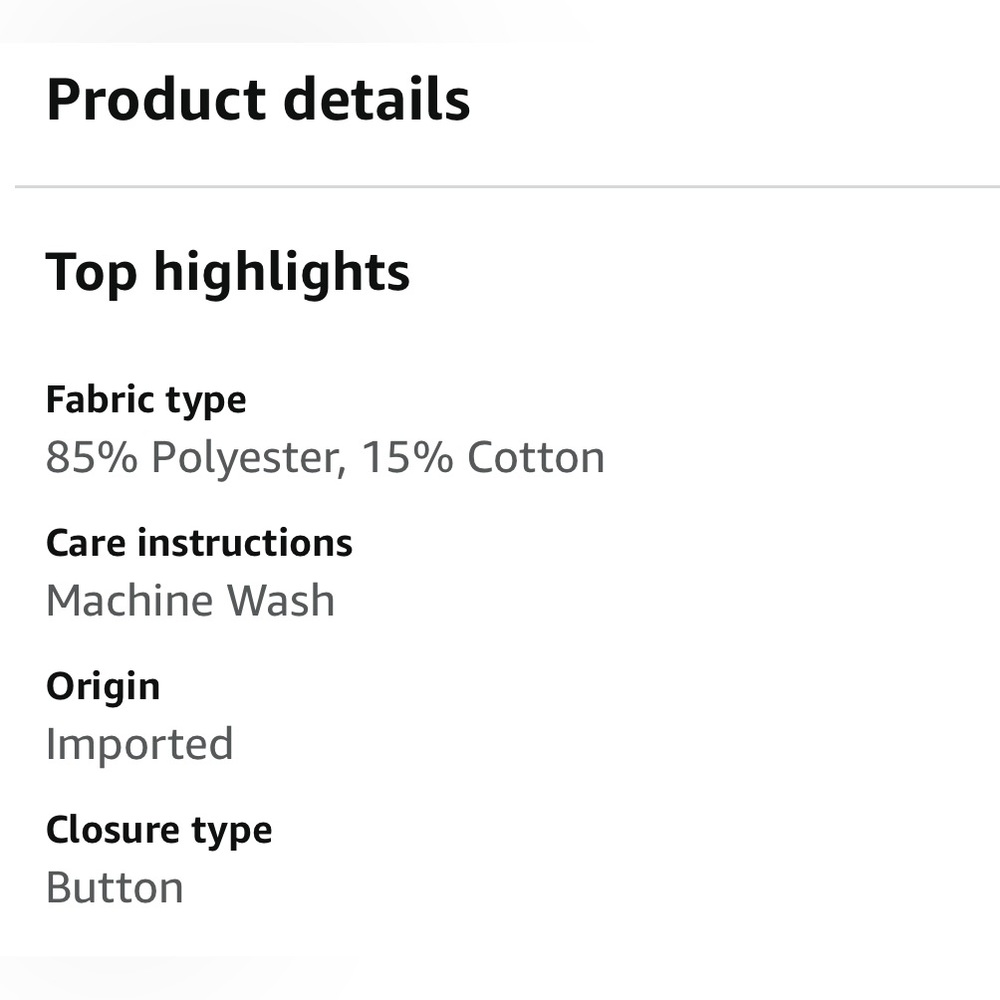
Task: Click the word details in the main heading
Action: coord(377,99)
